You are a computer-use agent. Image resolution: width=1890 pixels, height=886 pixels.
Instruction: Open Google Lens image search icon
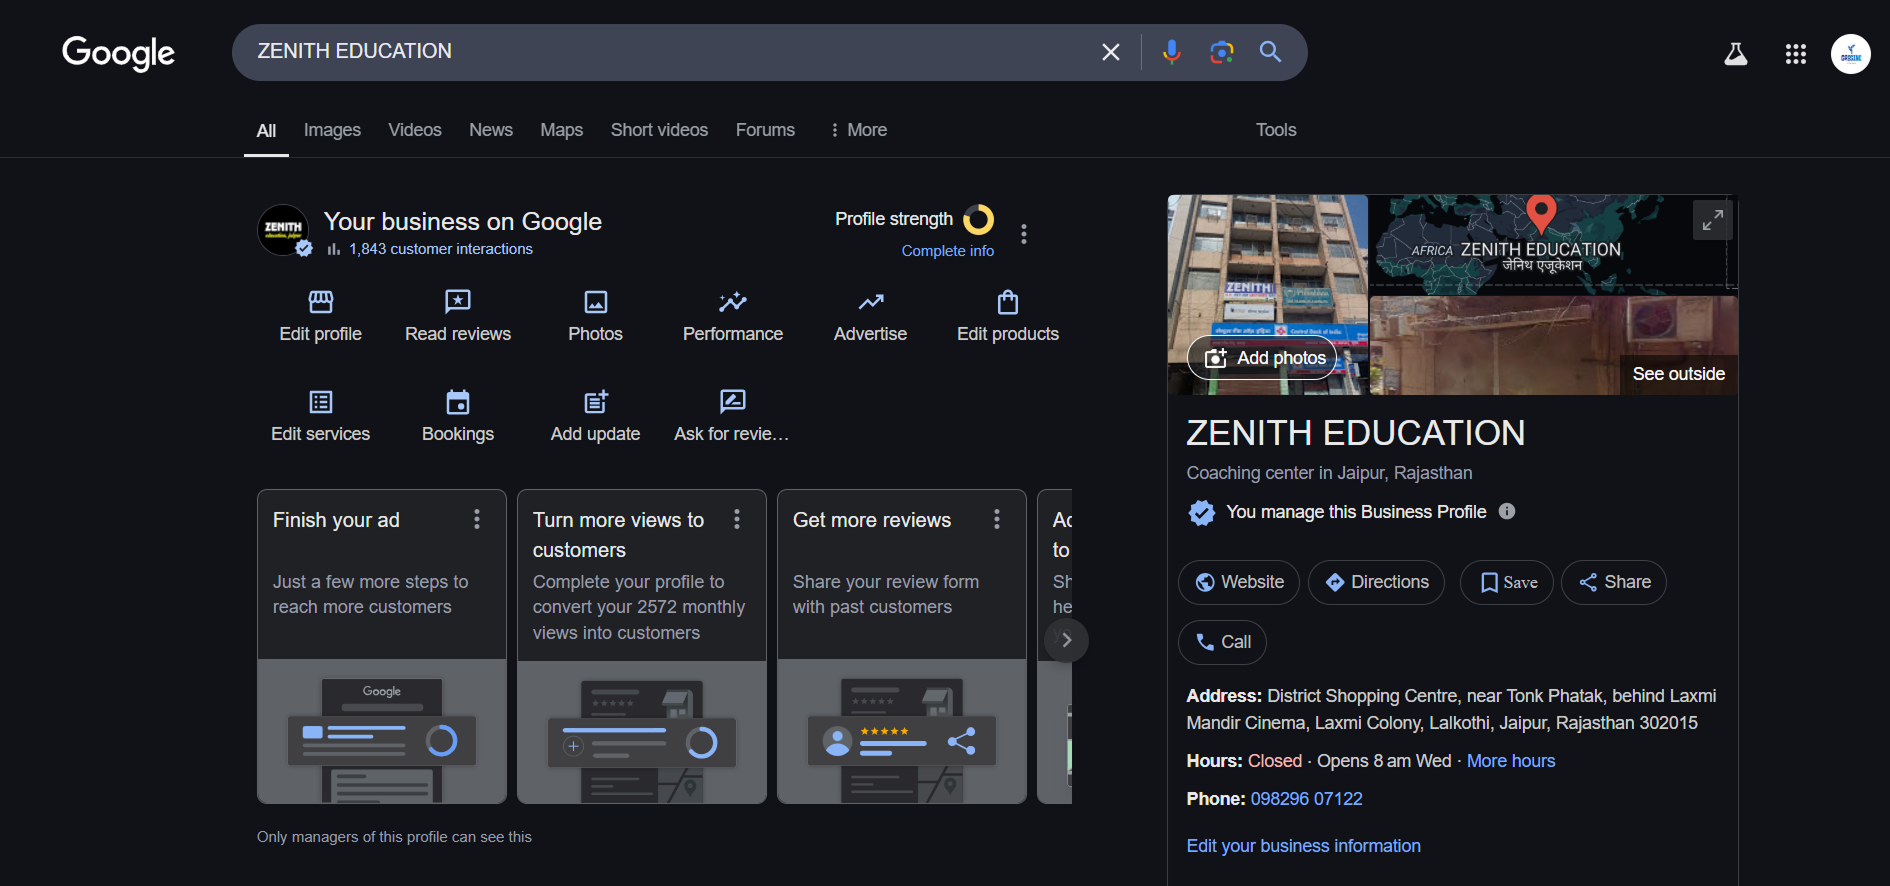[x=1221, y=52]
